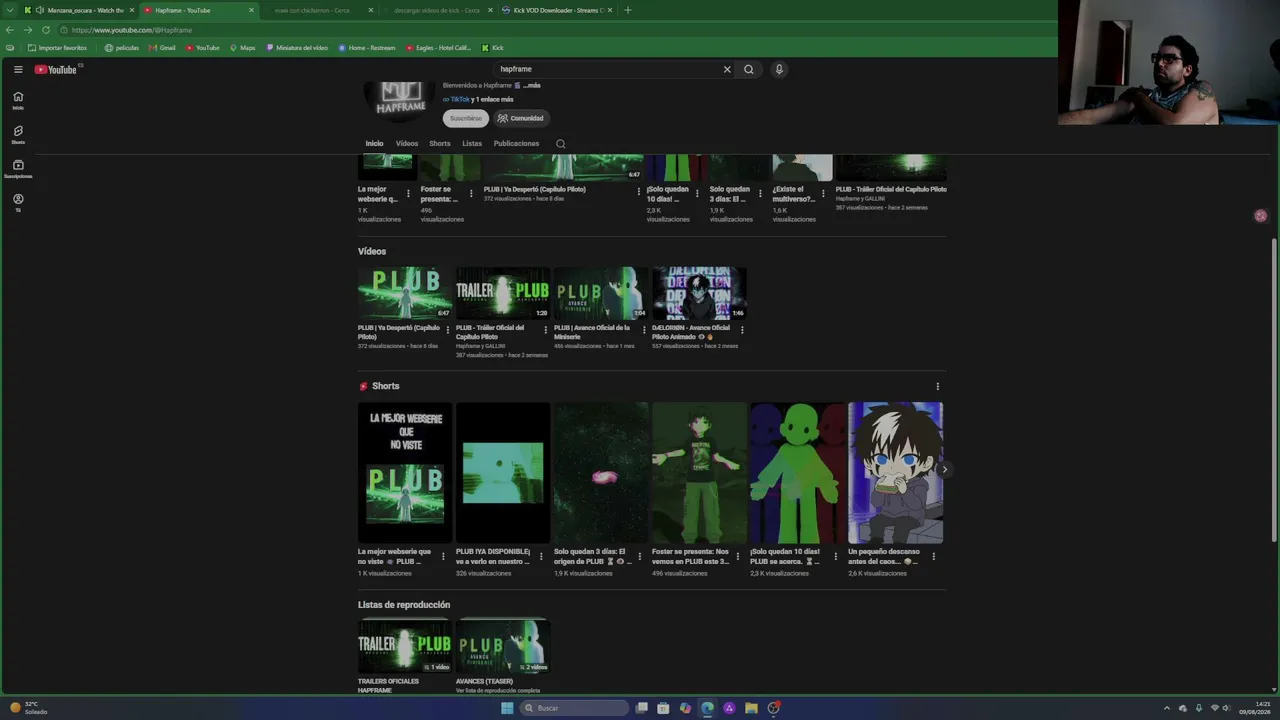Switch to the Shorts channel tab

[440, 143]
